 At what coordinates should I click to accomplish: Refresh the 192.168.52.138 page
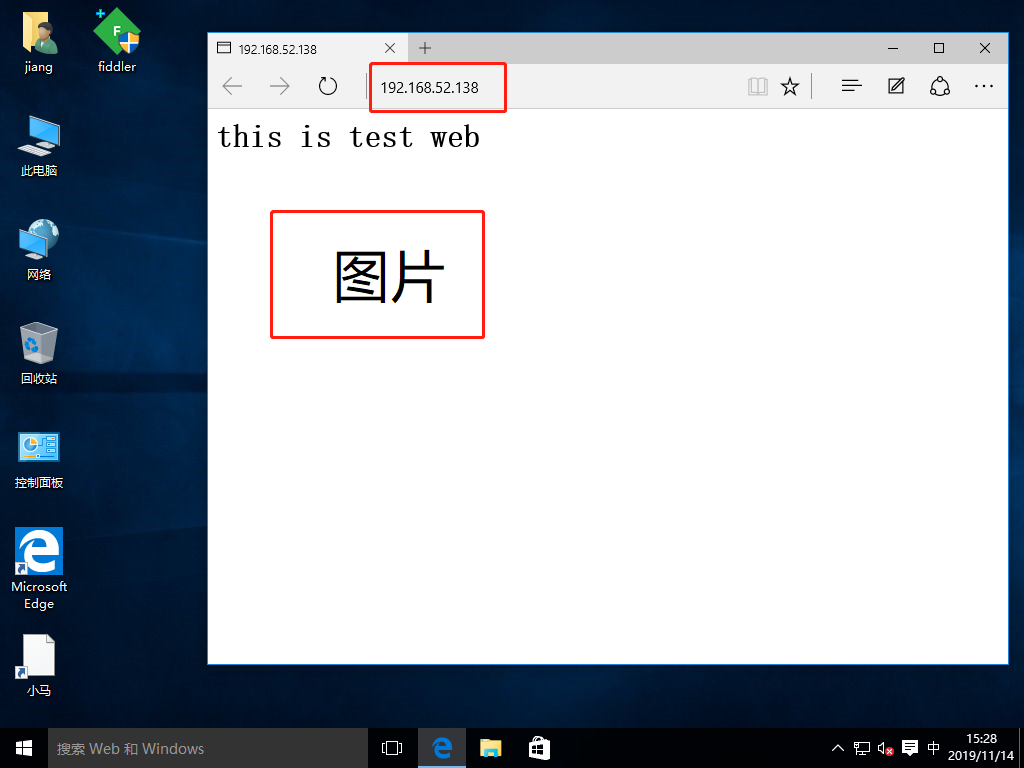328,86
